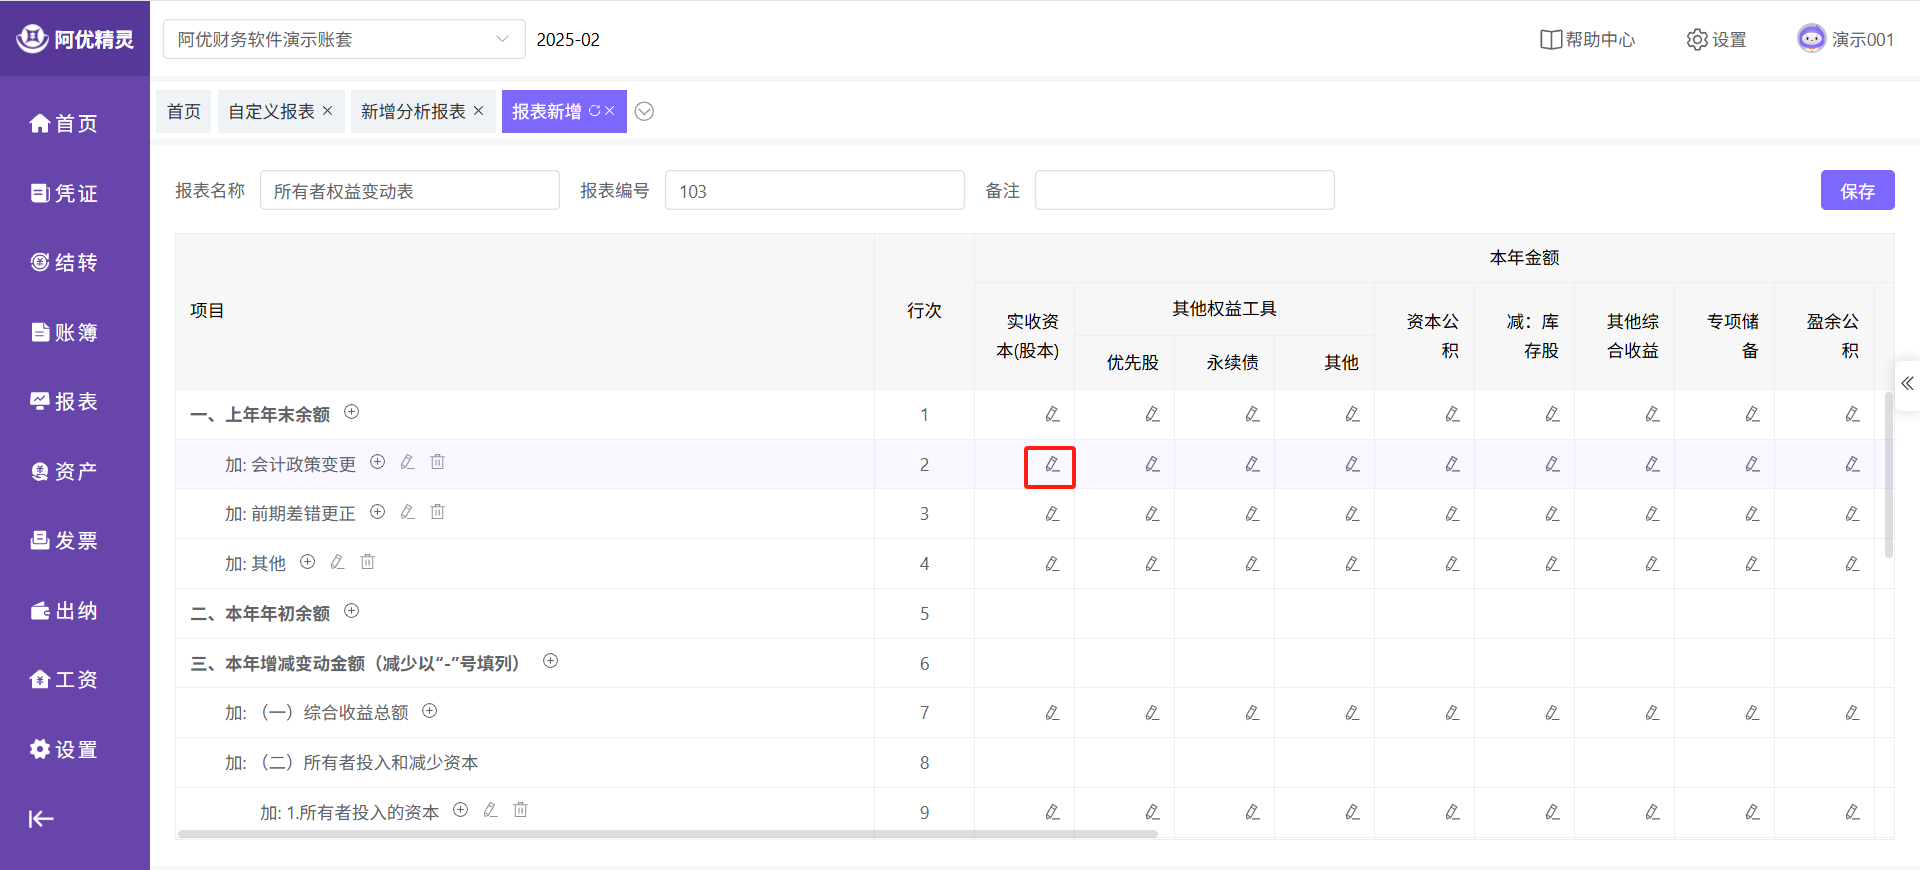Edit the 实收资本 cell in row 2

click(1051, 465)
